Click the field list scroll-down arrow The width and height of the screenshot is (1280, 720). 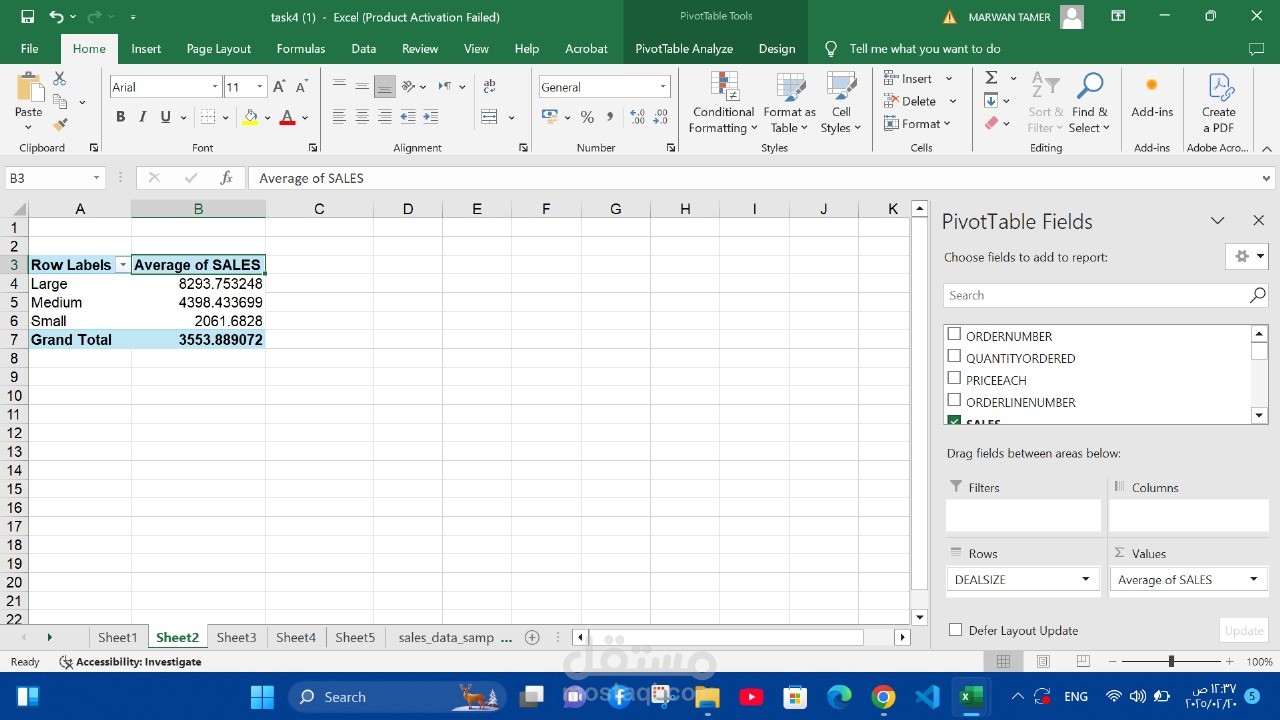click(x=1260, y=415)
